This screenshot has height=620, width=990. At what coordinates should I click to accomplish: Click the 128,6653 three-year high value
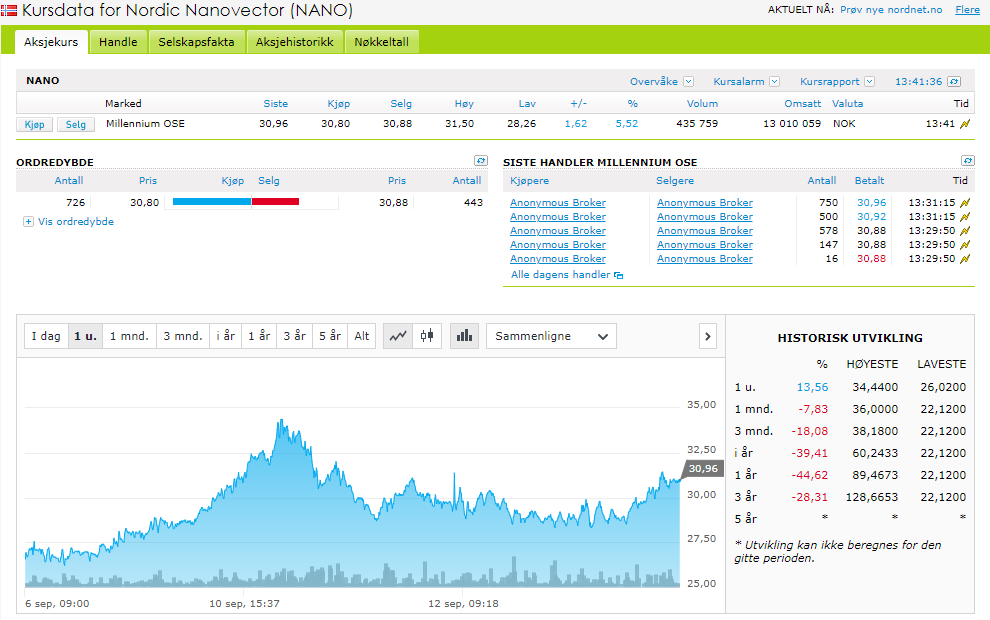(x=871, y=497)
